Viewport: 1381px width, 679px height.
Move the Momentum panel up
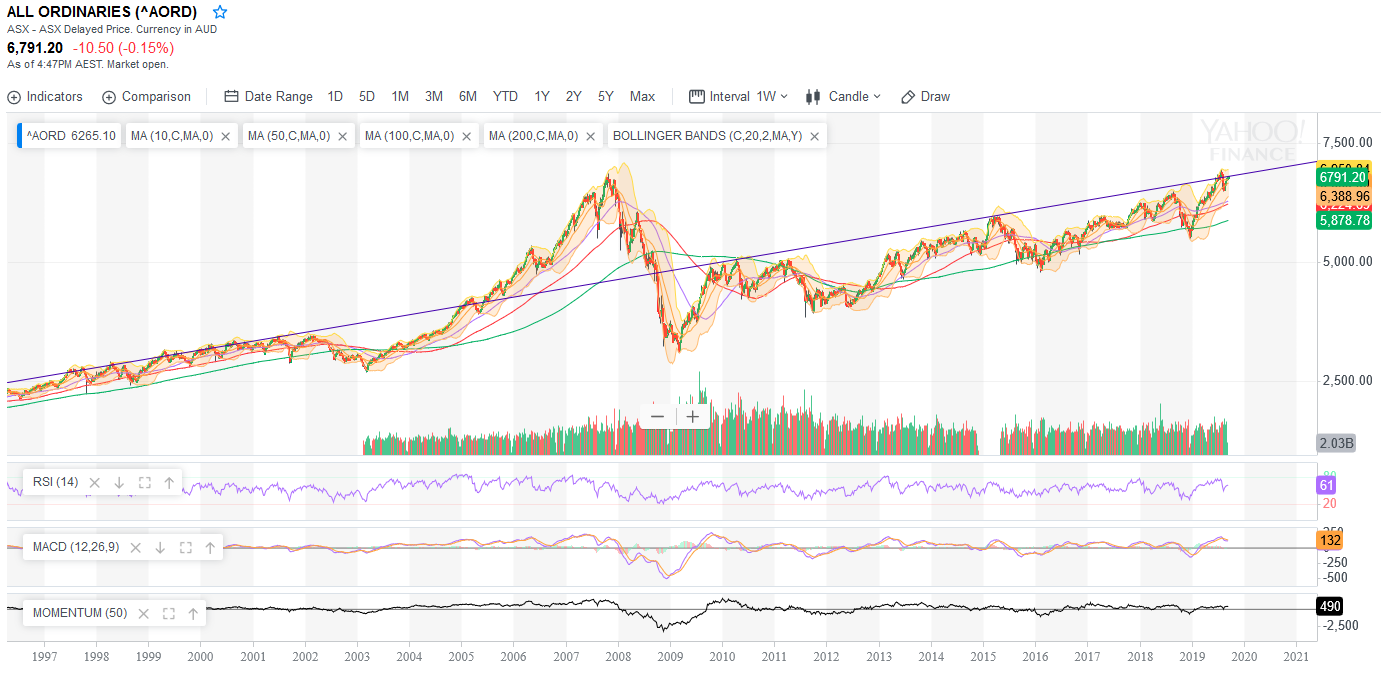[193, 613]
